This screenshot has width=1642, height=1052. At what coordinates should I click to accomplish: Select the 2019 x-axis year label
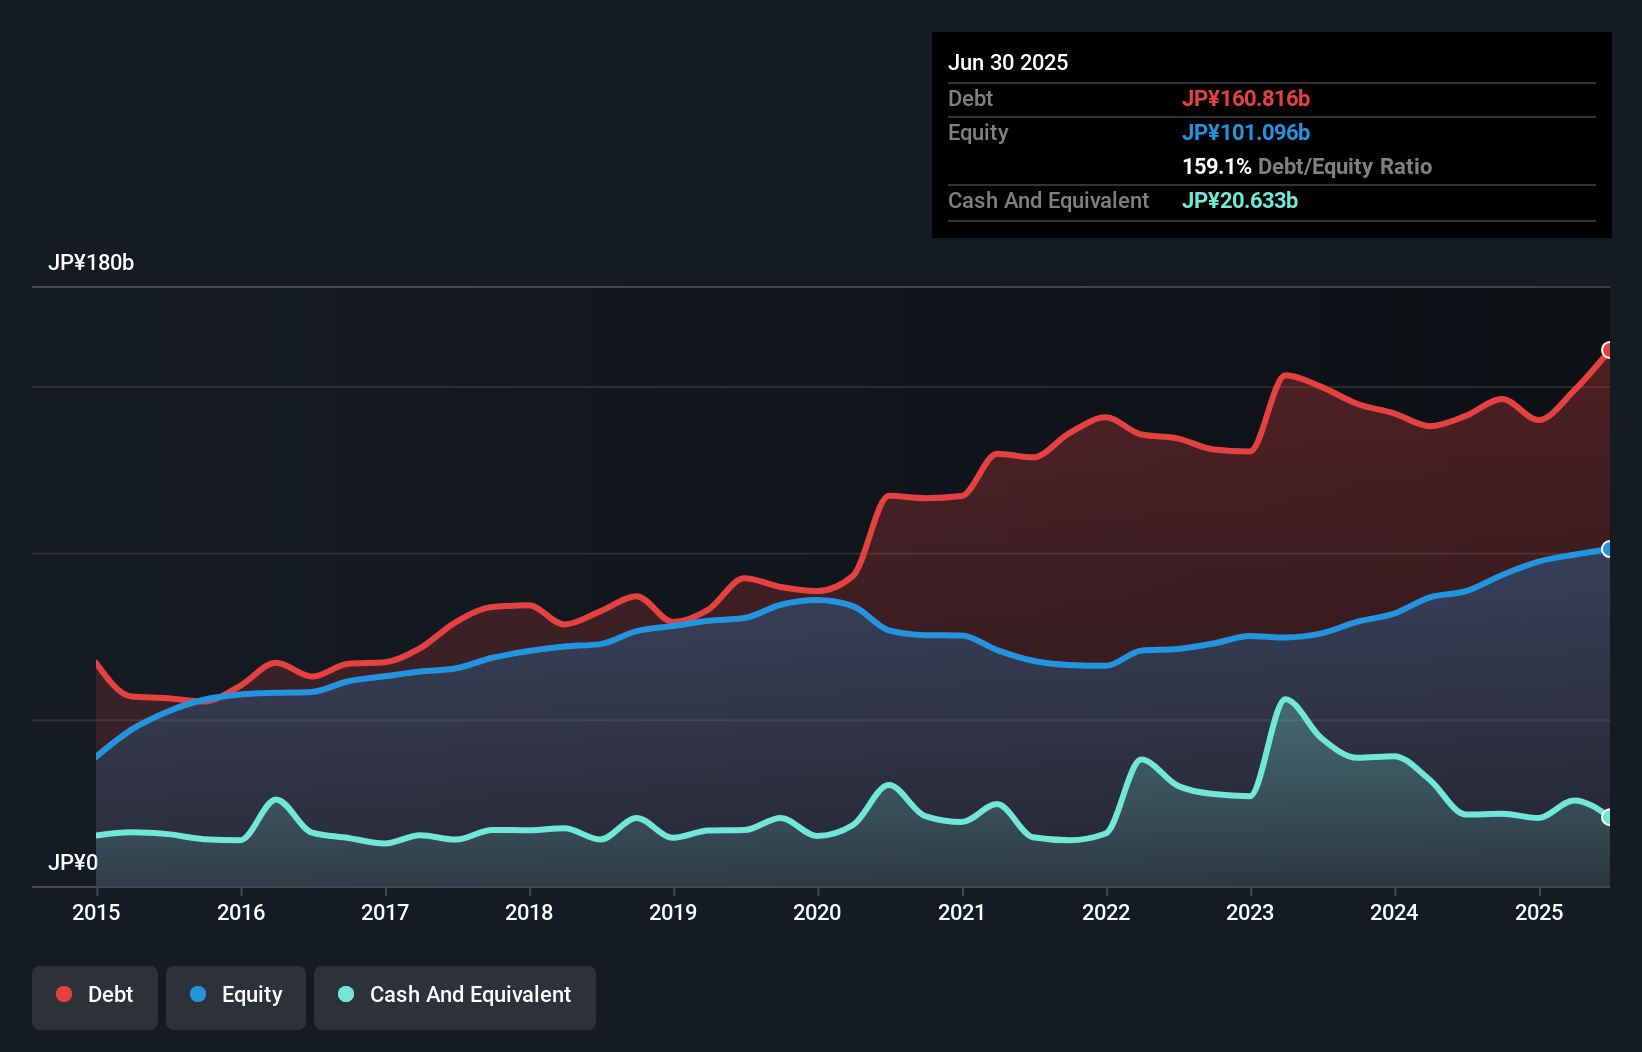[673, 912]
